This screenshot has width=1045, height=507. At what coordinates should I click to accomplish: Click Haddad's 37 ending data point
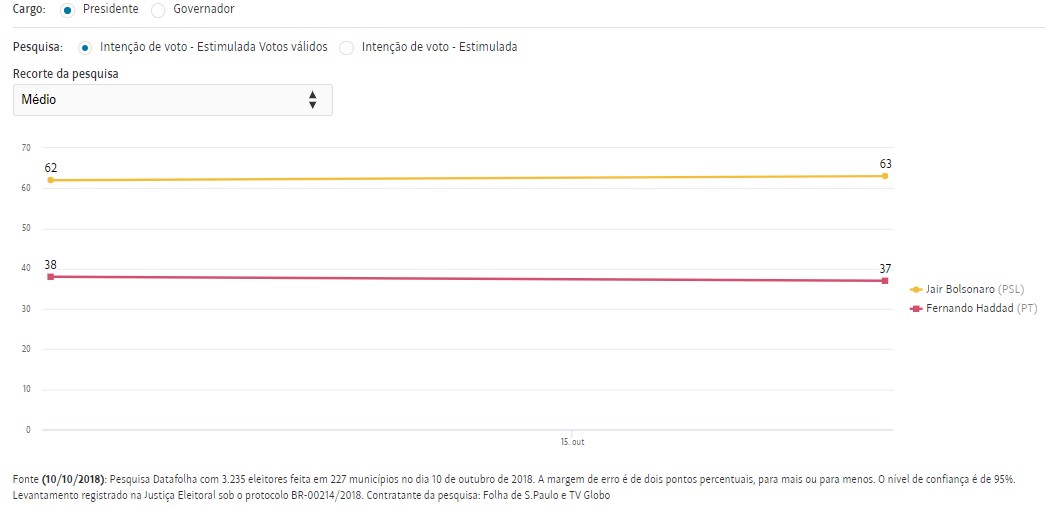pyautogui.click(x=885, y=281)
